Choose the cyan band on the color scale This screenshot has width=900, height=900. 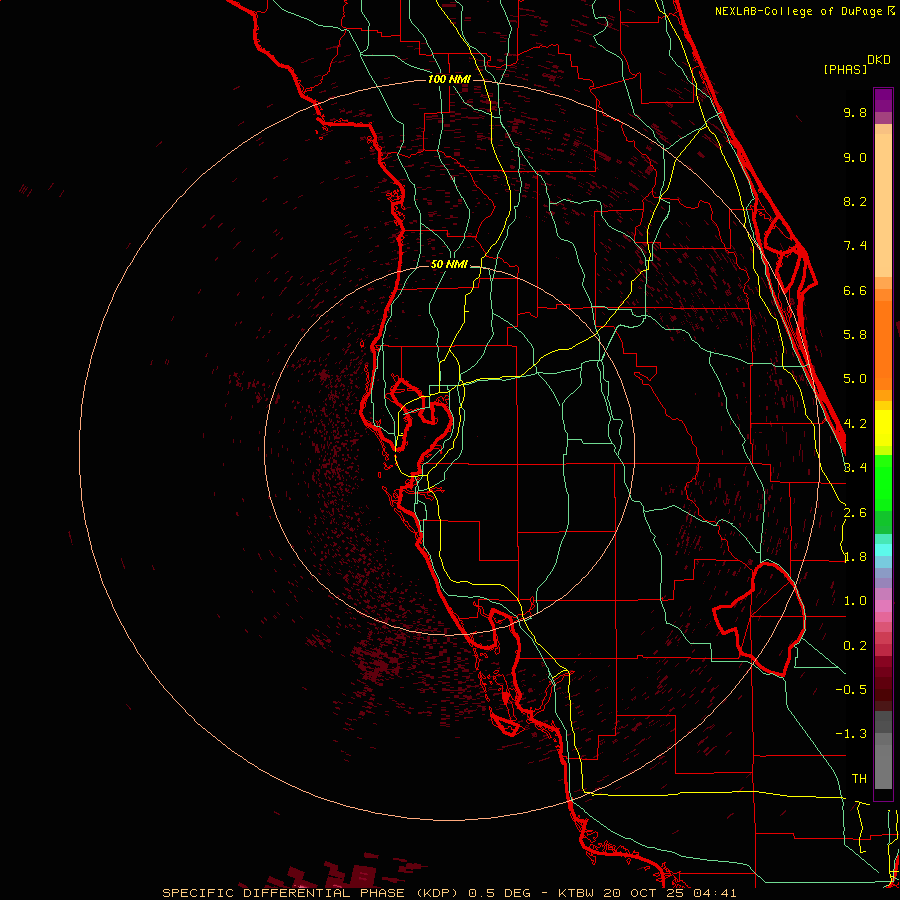pos(883,549)
